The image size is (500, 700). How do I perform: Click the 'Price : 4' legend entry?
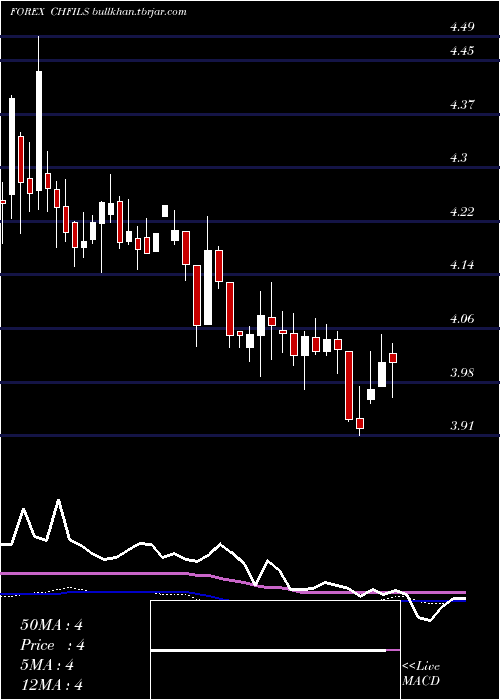(x=52, y=645)
